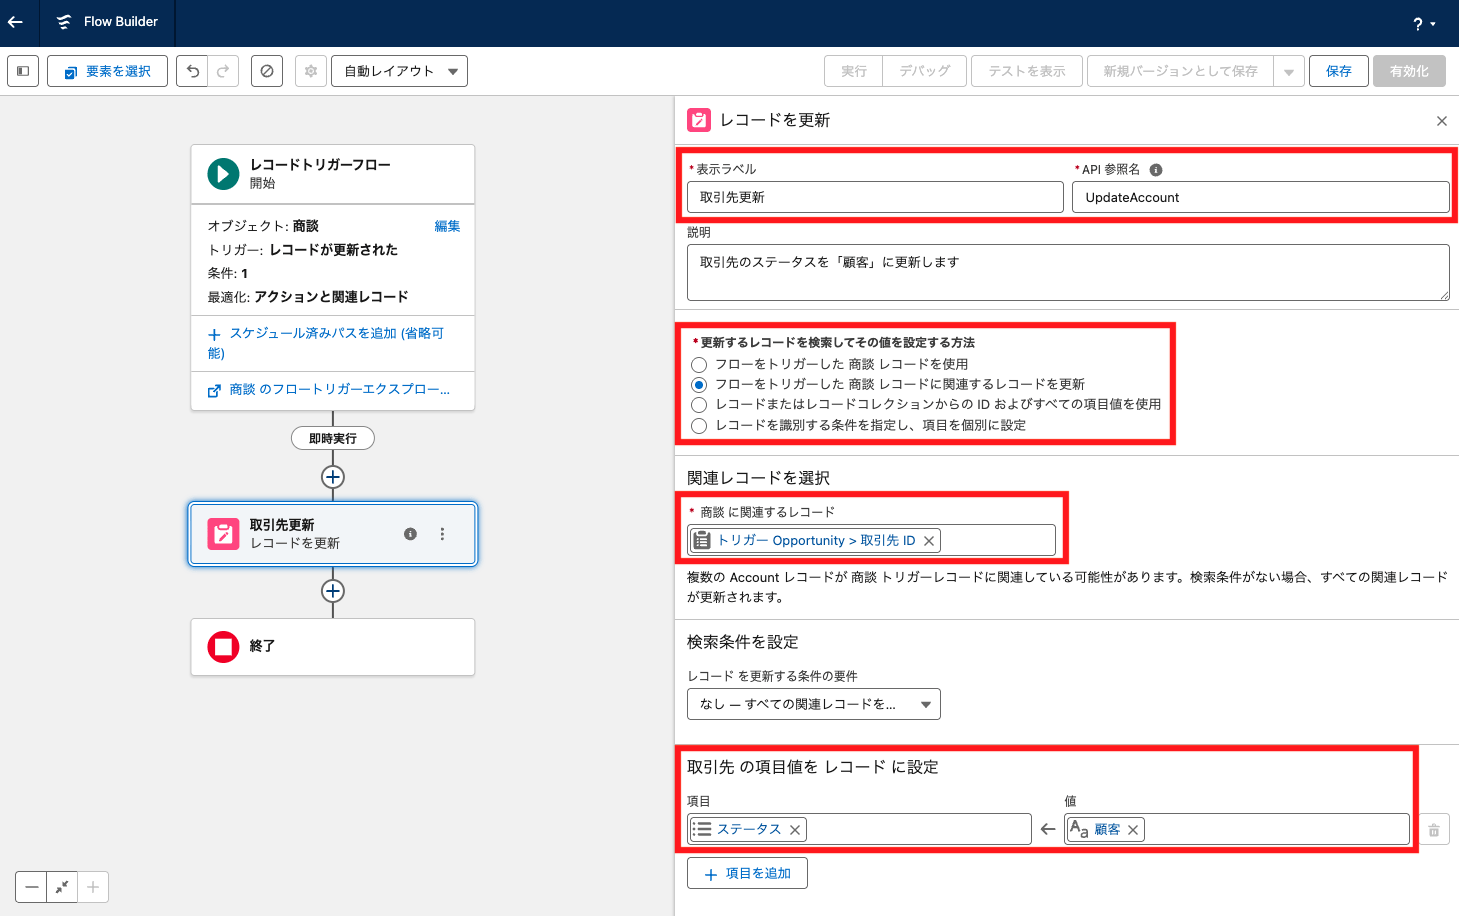Click the 表示ラベル input field

(x=875, y=197)
